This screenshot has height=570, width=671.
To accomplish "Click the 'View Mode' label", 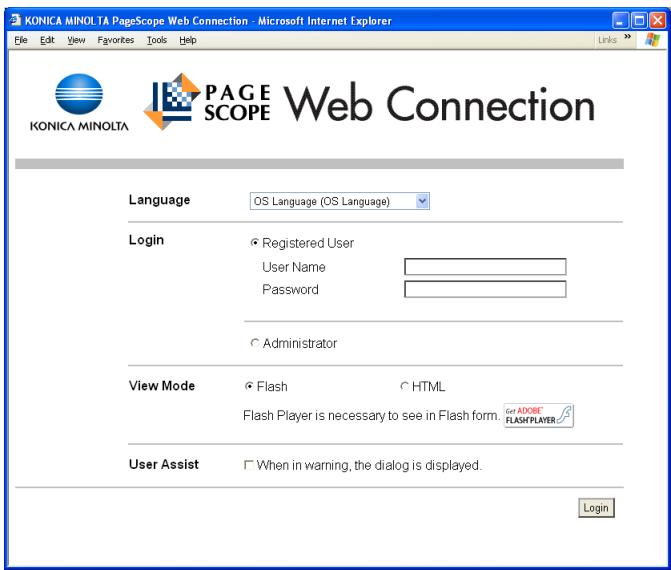I will tap(162, 386).
